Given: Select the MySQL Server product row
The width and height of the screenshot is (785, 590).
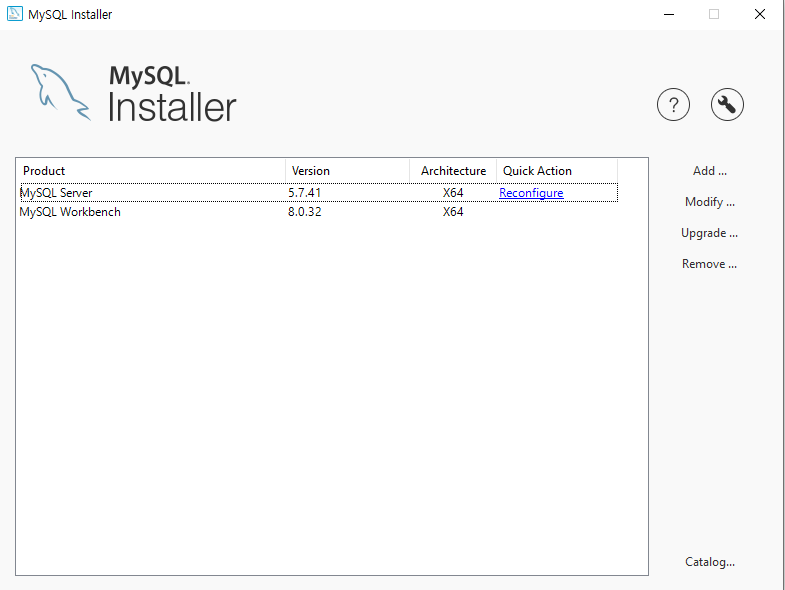Looking at the screenshot, I should click(319, 193).
